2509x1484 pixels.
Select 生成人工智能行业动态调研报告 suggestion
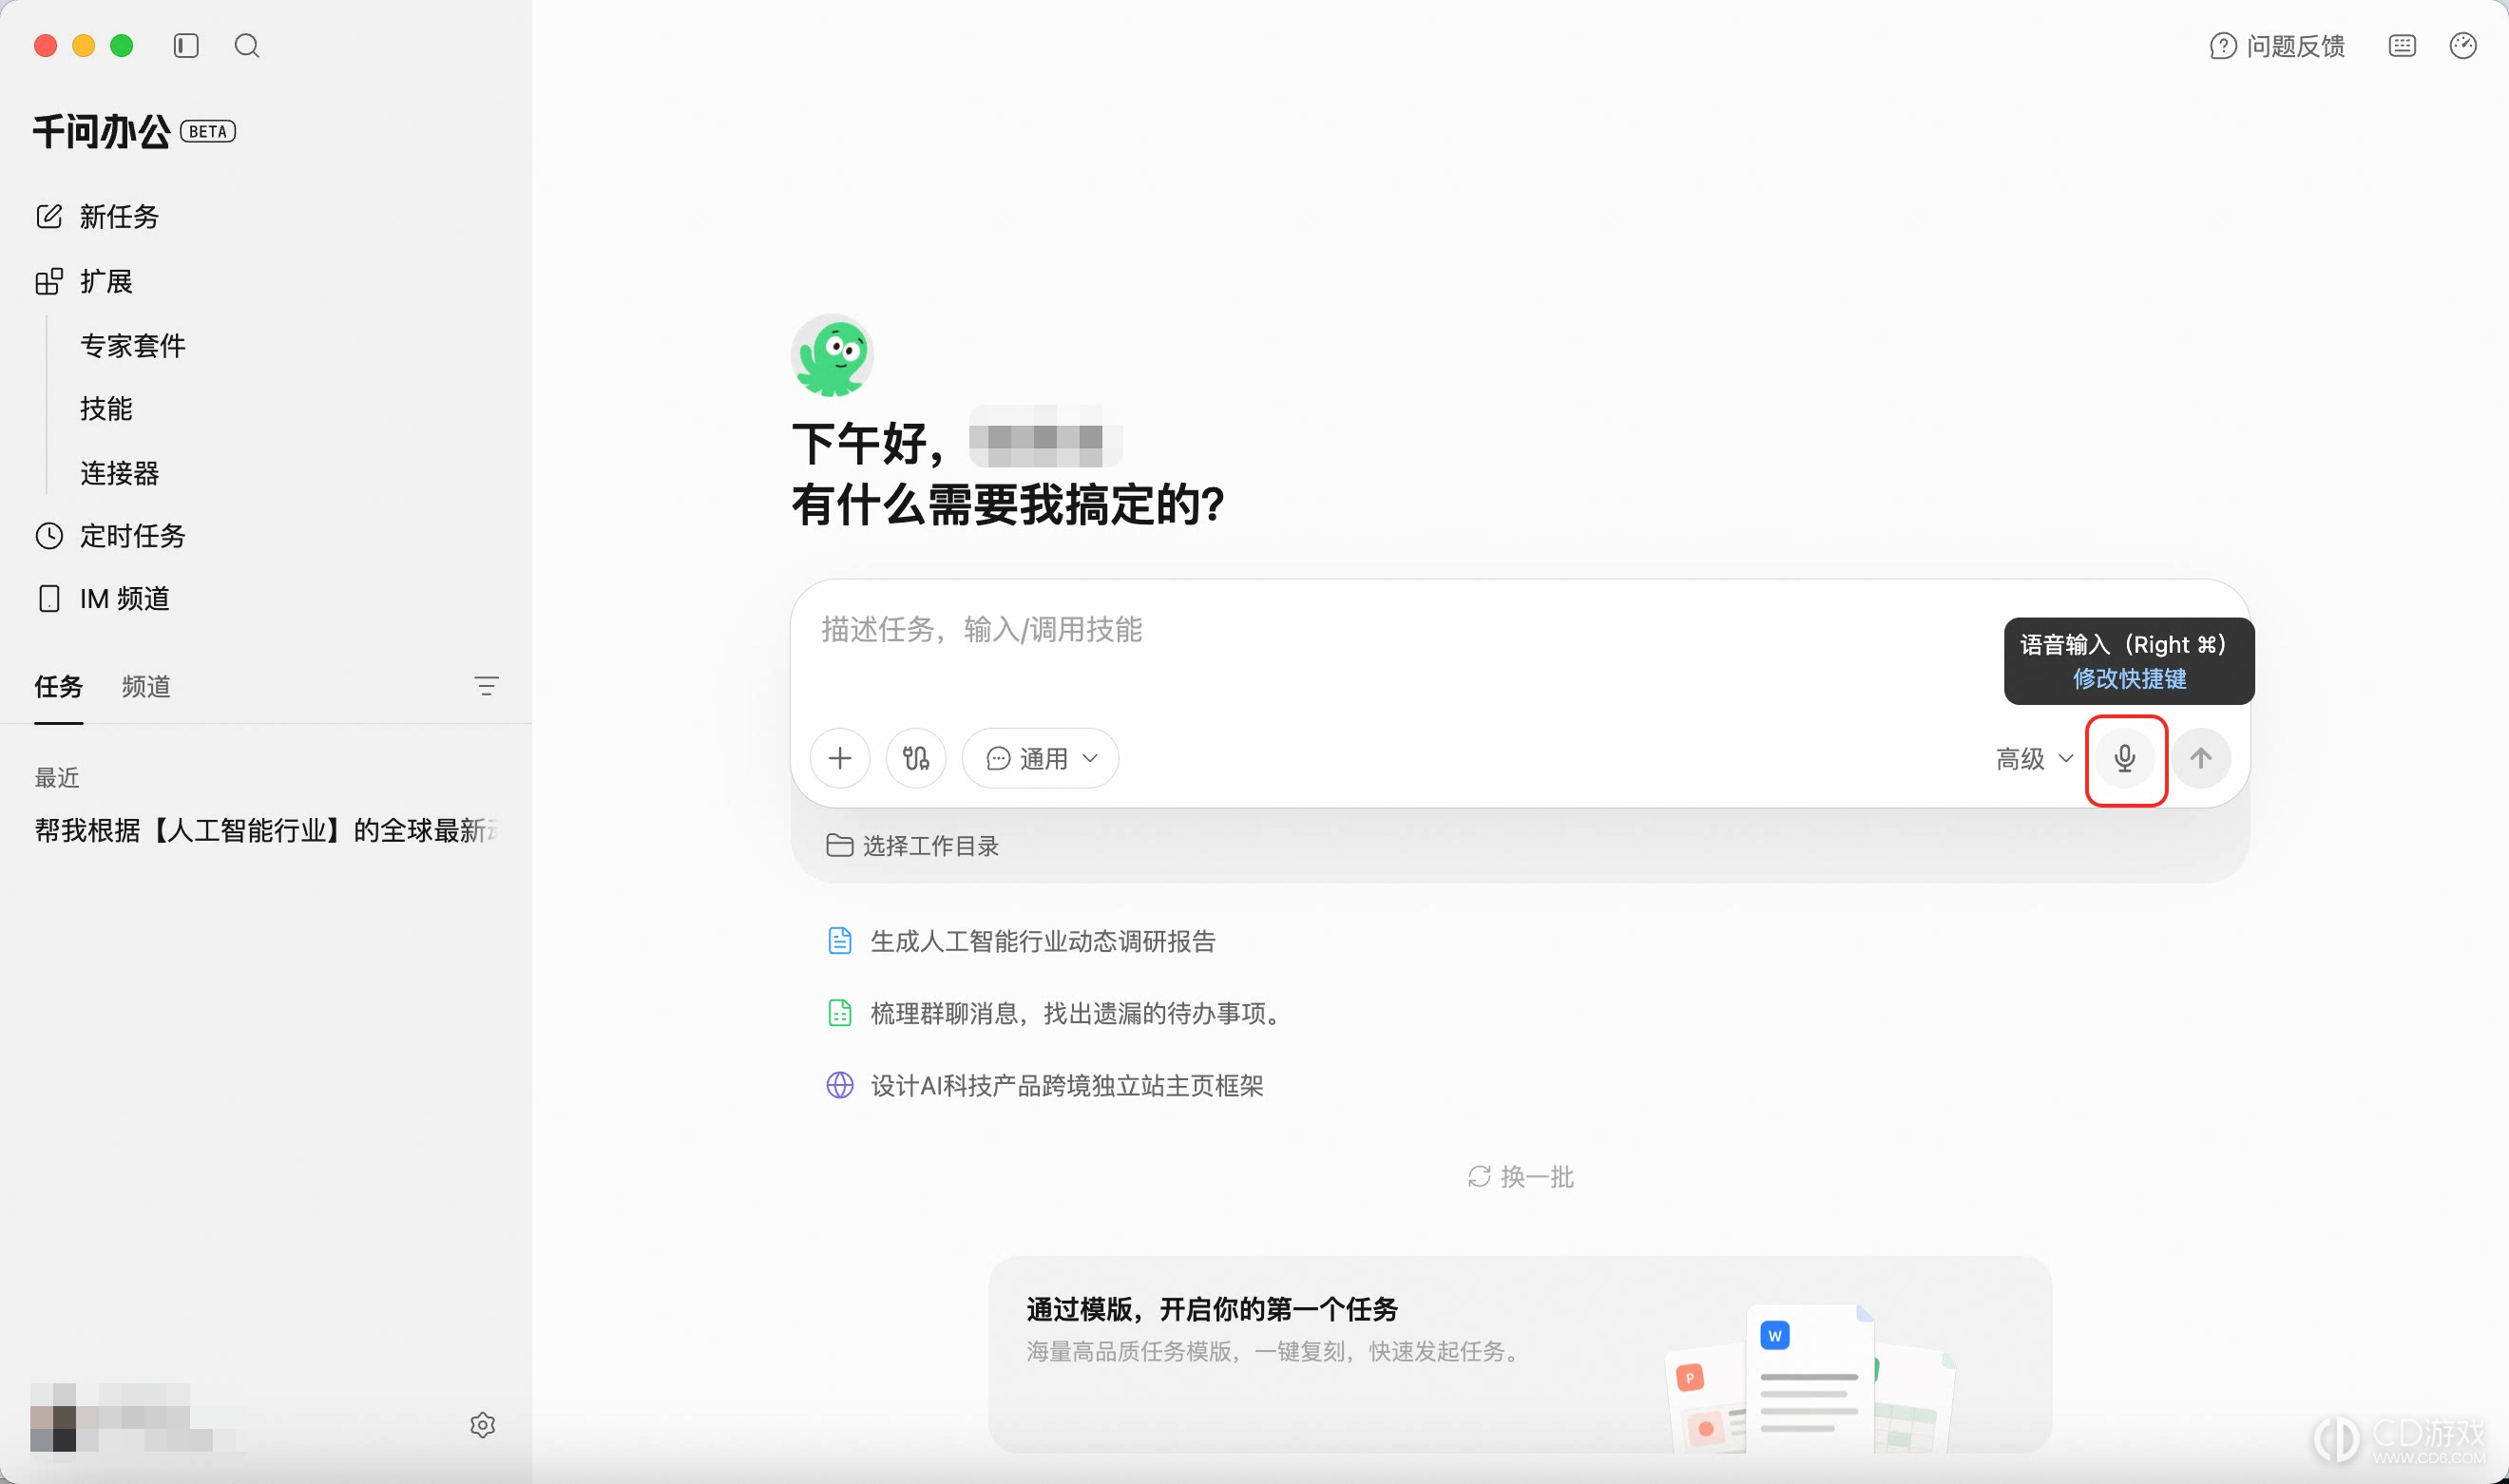click(x=1021, y=941)
